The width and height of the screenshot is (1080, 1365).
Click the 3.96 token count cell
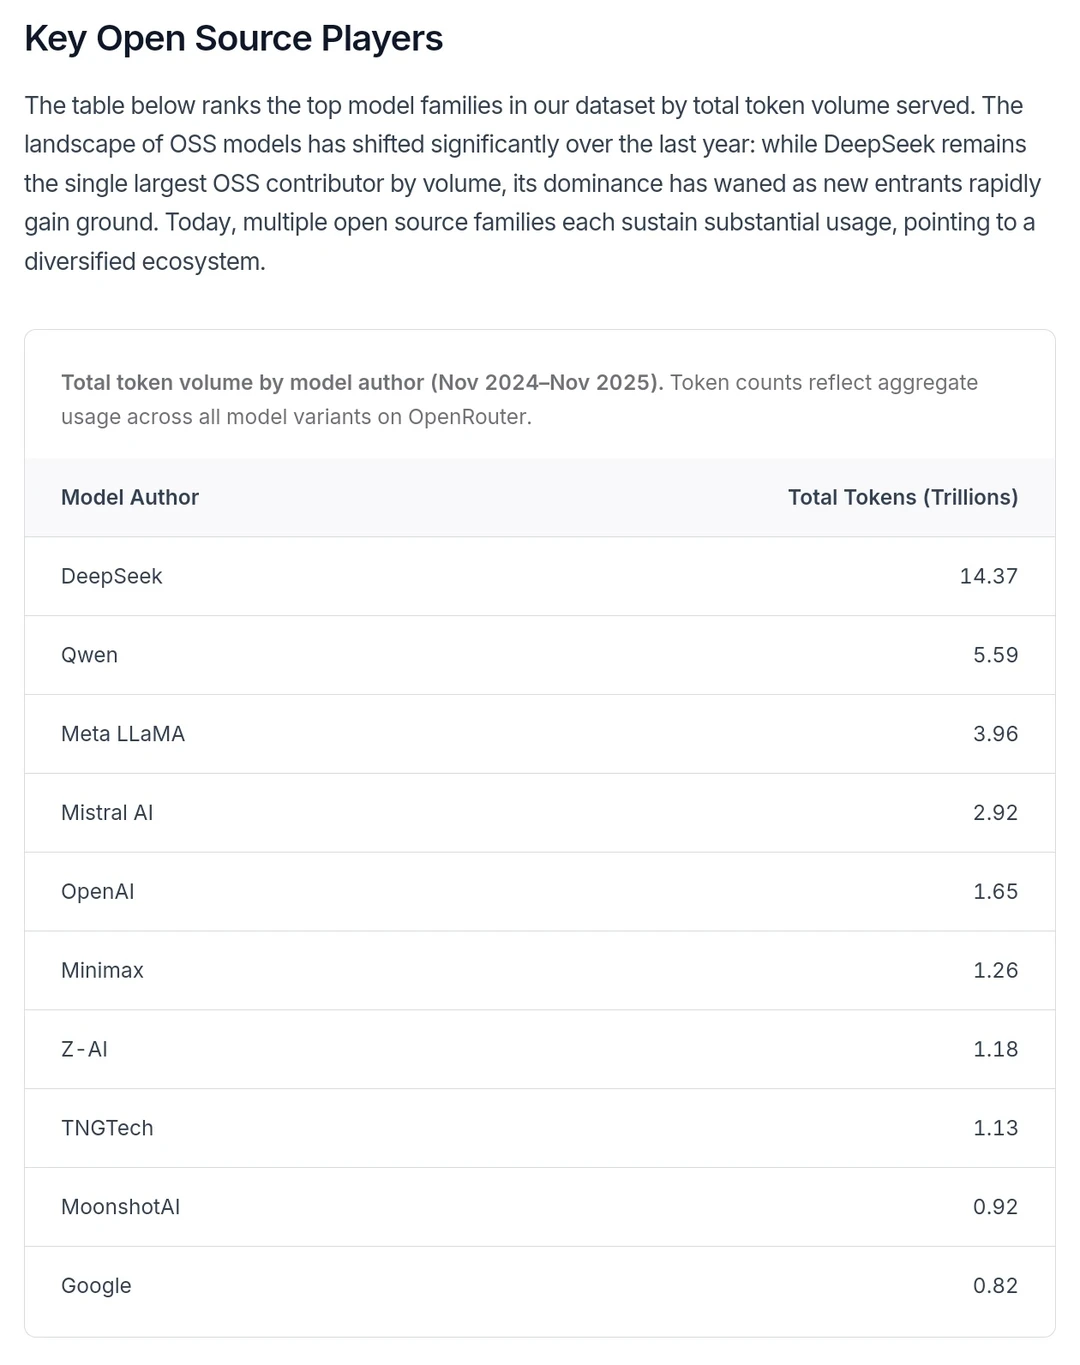995,734
